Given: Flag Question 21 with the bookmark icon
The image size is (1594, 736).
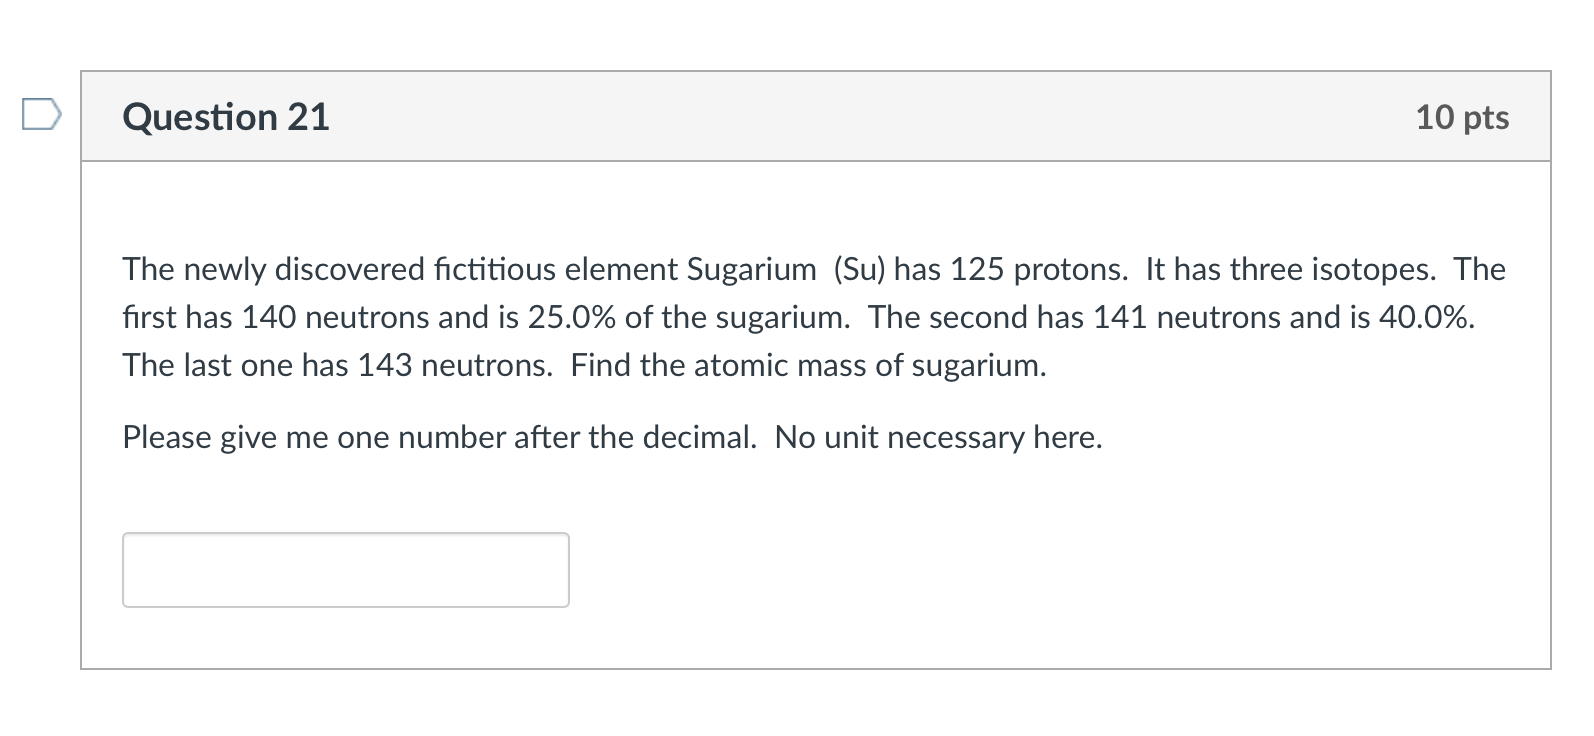Looking at the screenshot, I should point(41,116).
